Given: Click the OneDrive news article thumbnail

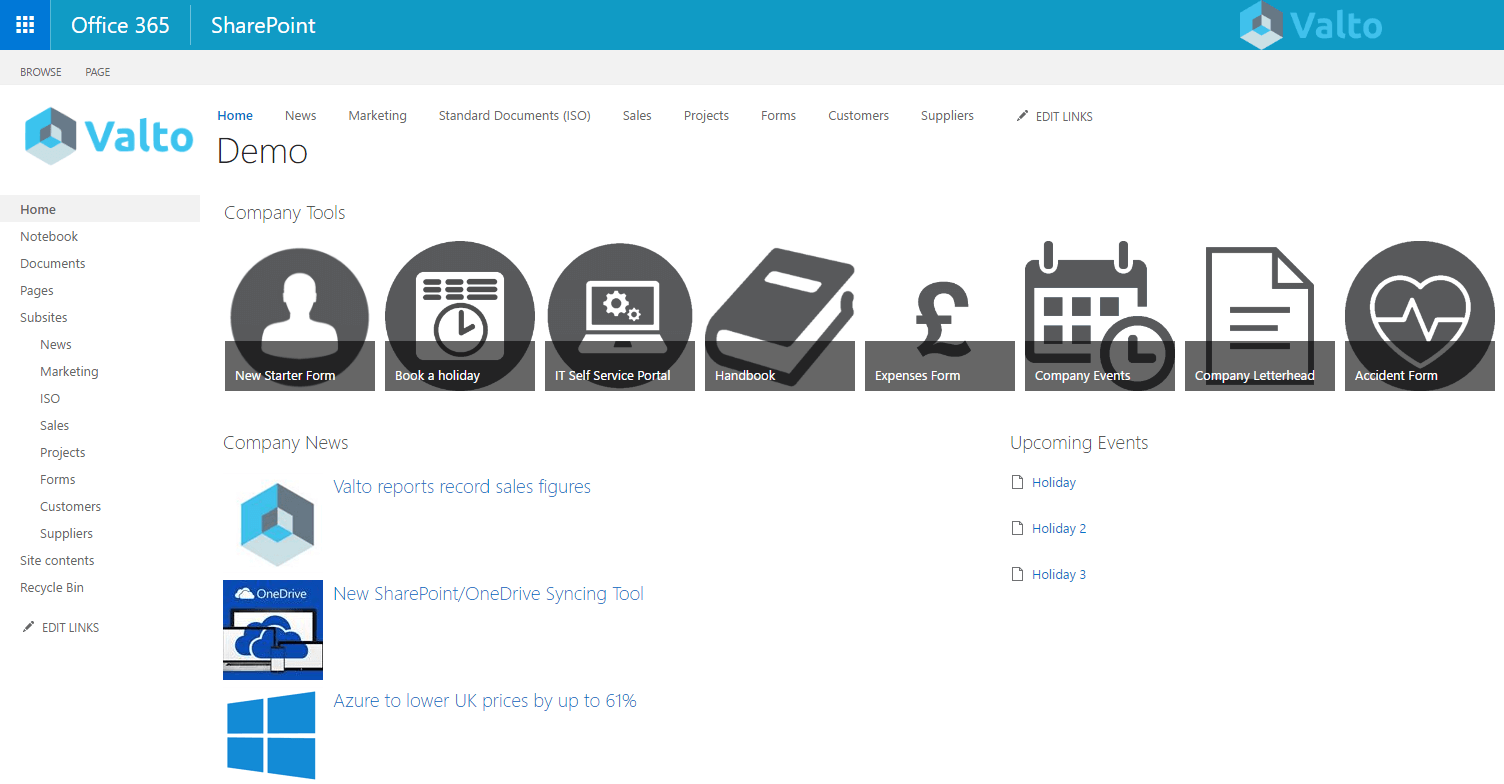Looking at the screenshot, I should (273, 630).
